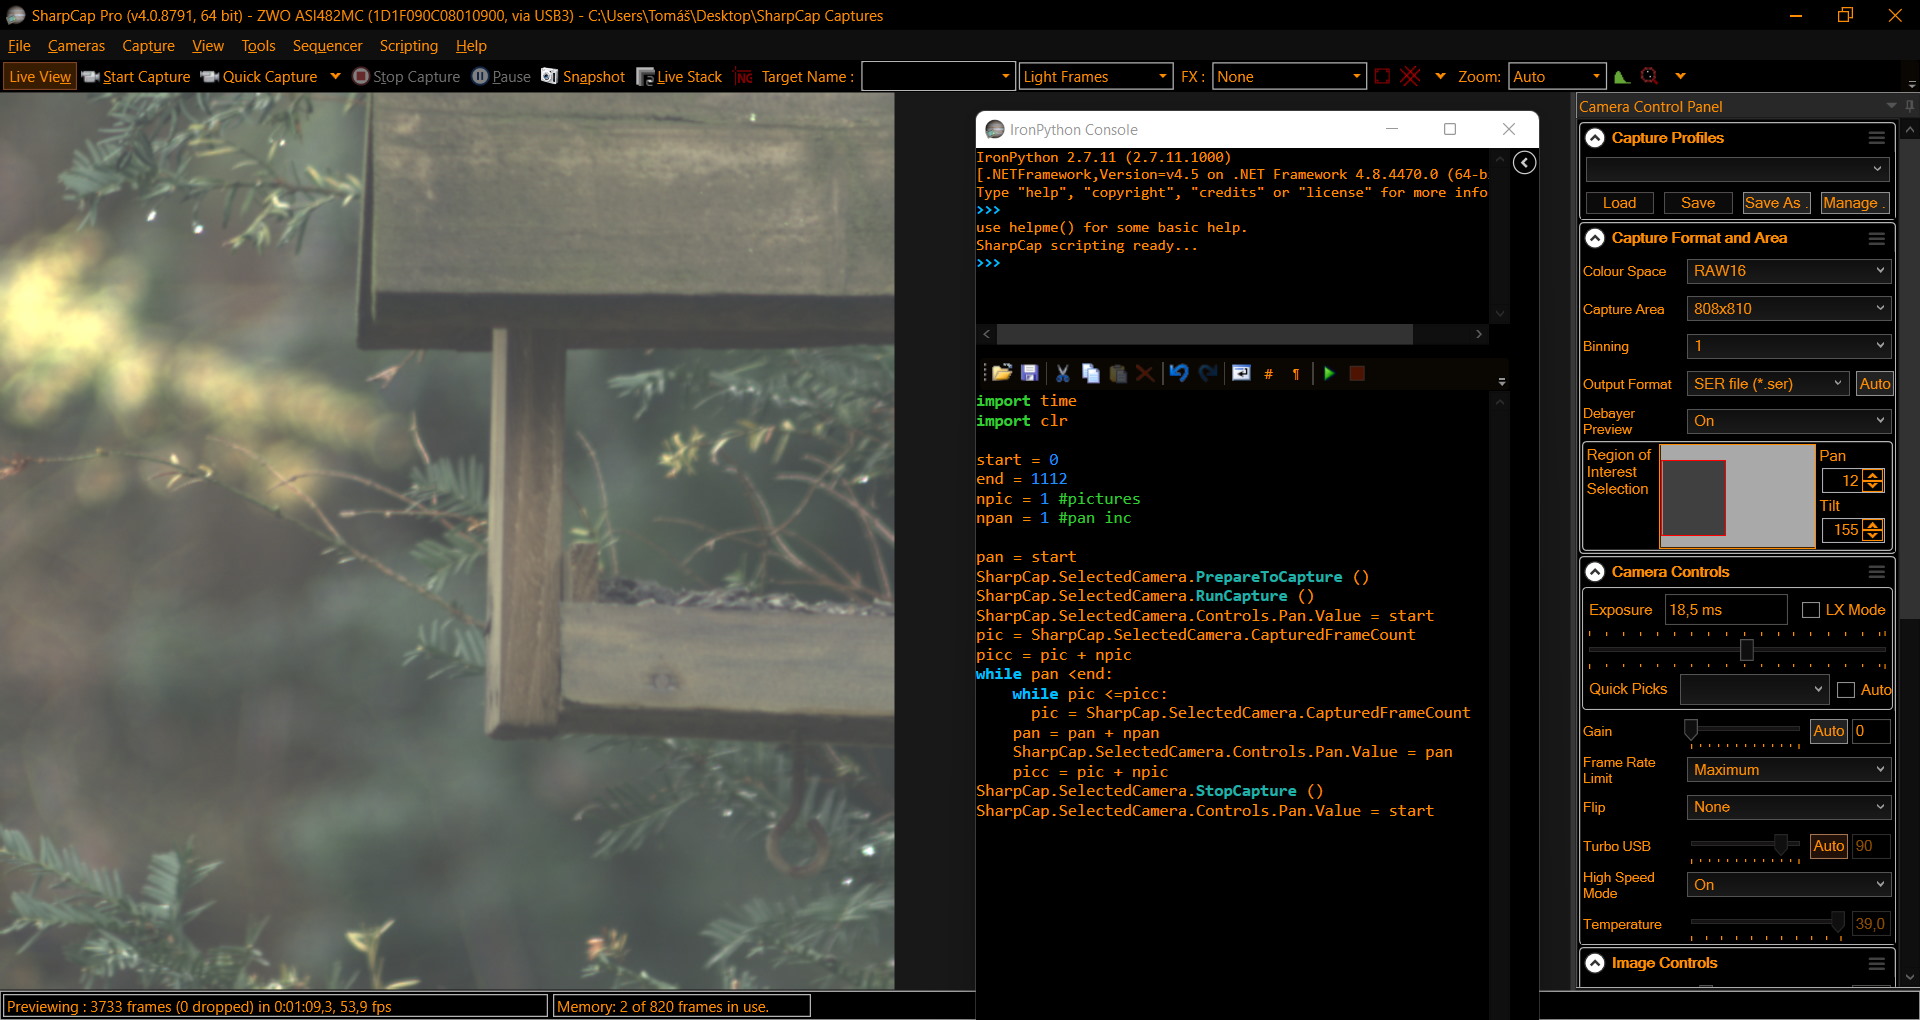Toggle the Auto button for Gain
Image resolution: width=1920 pixels, height=1020 pixels.
tap(1828, 731)
